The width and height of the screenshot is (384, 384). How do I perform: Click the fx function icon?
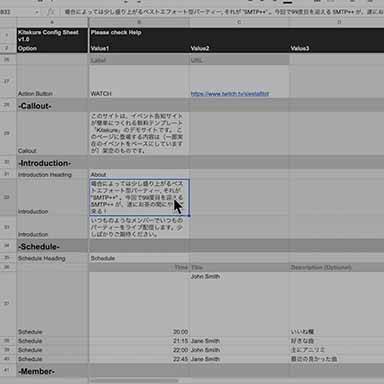coord(51,12)
